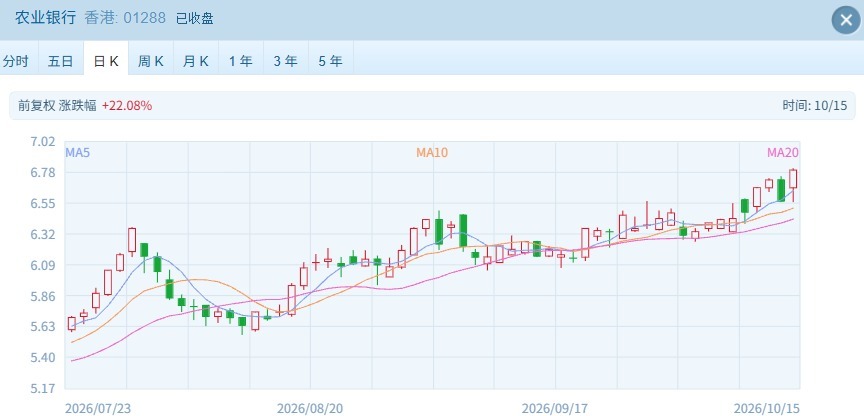Open the 月K monthly chart tab
This screenshot has width=864, height=416.
196,61
